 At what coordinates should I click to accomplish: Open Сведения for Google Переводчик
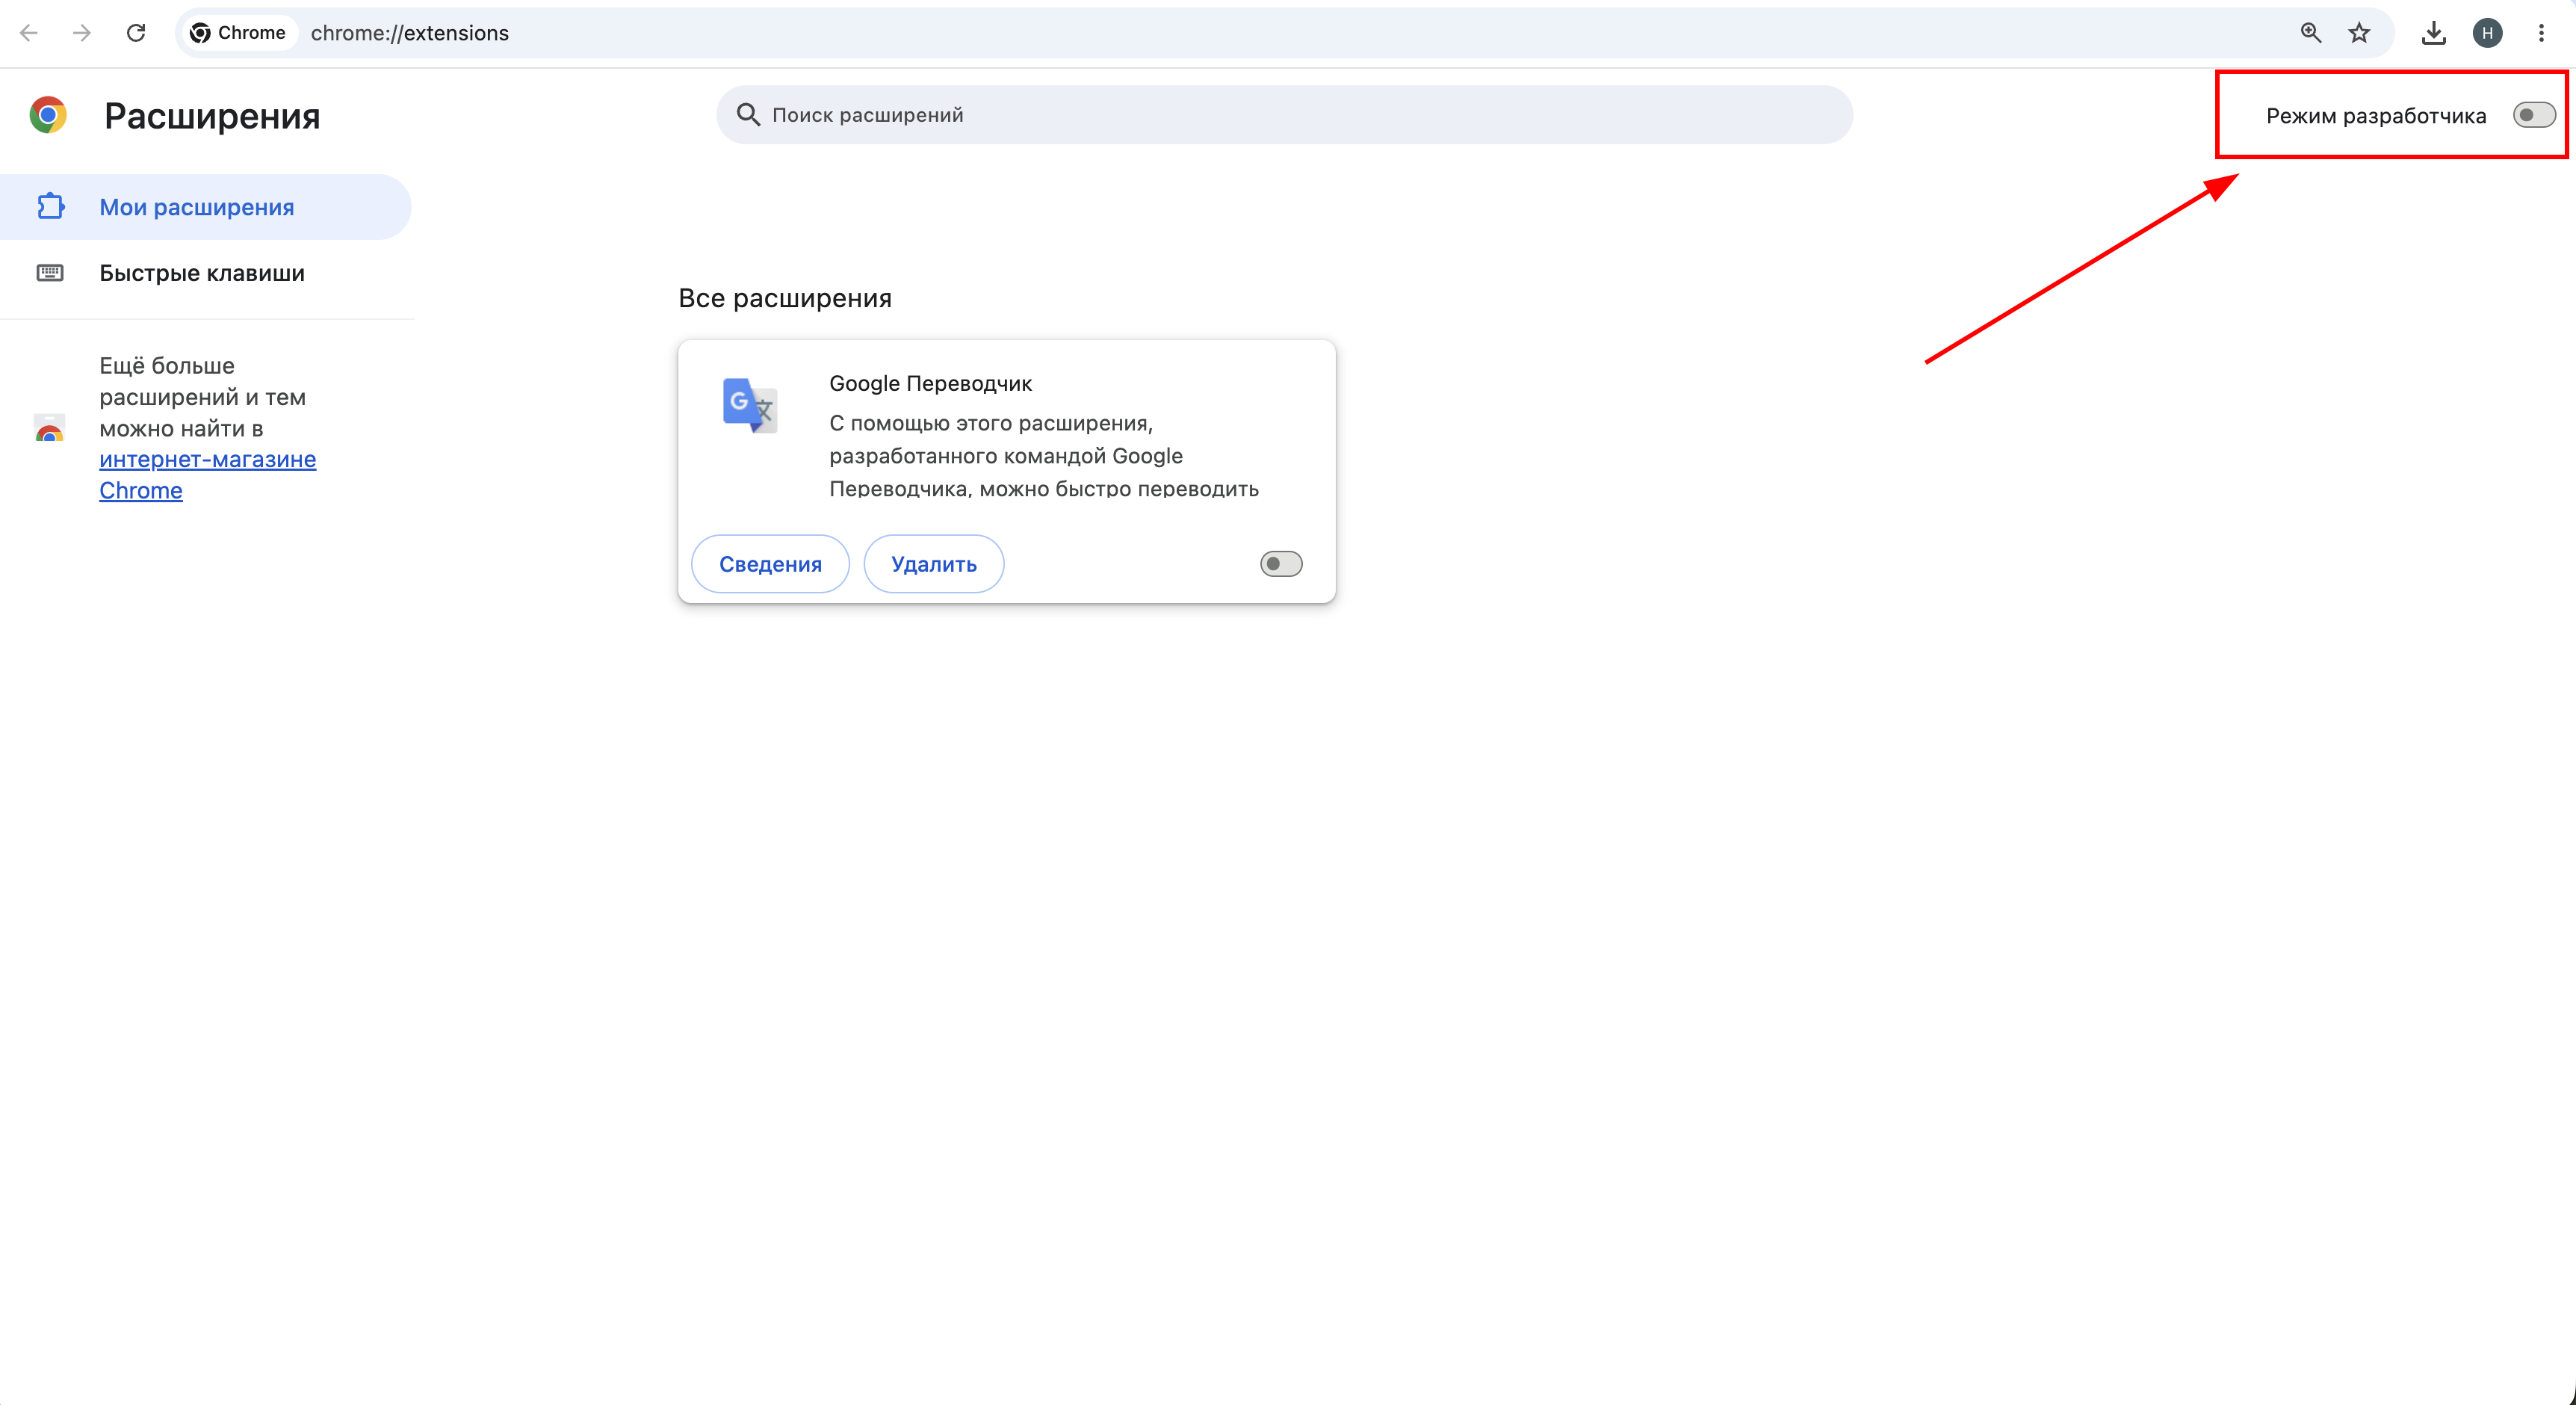[770, 564]
